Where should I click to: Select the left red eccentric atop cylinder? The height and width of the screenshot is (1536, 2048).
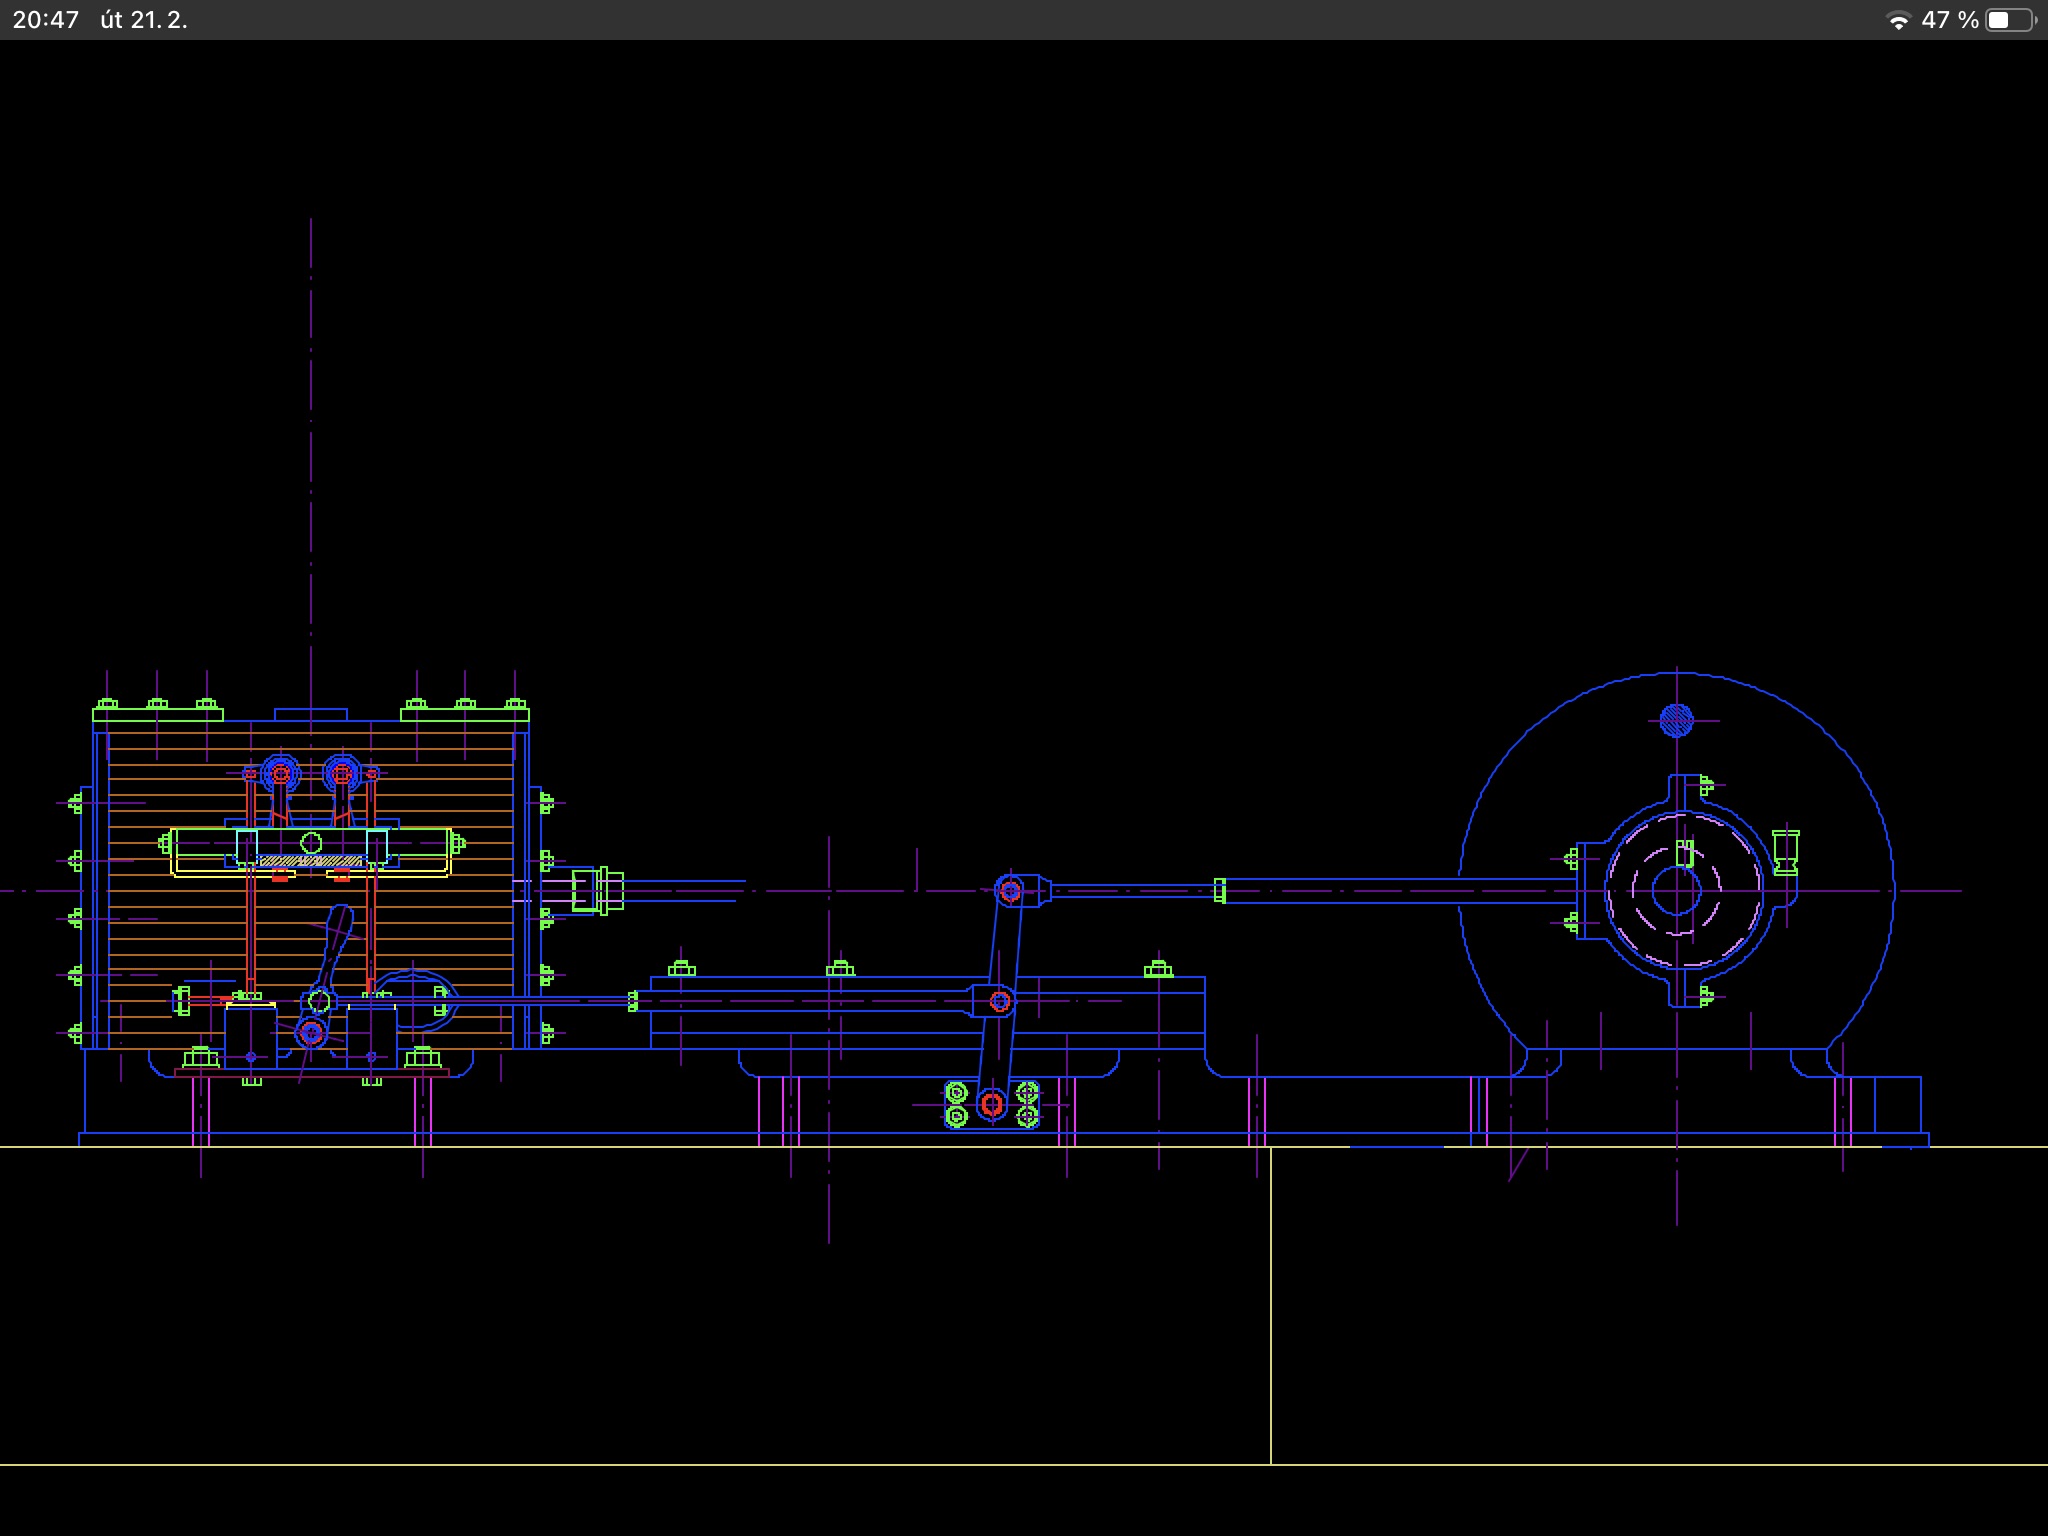coord(281,773)
